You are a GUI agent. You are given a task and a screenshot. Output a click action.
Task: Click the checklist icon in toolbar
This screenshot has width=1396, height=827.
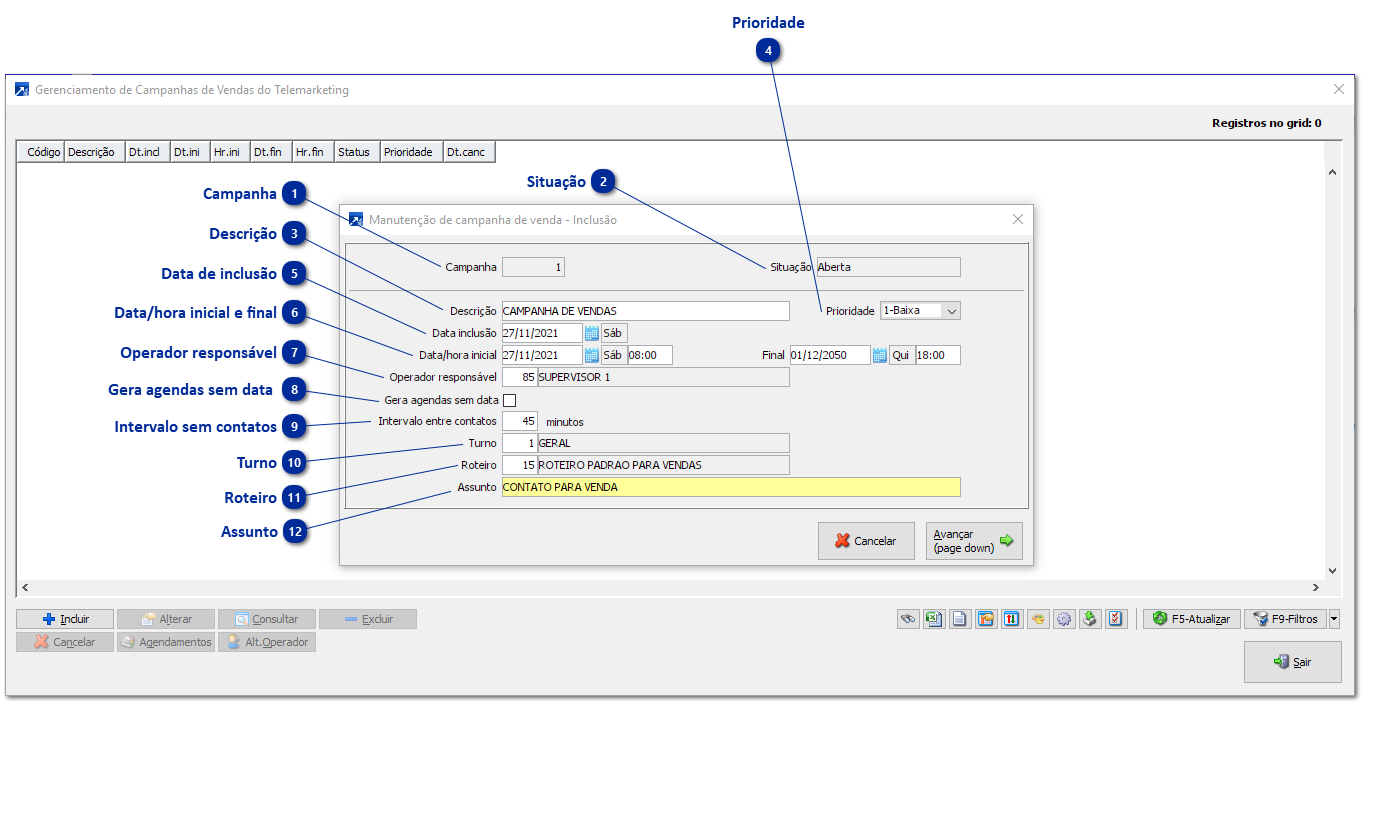pyautogui.click(x=1116, y=619)
